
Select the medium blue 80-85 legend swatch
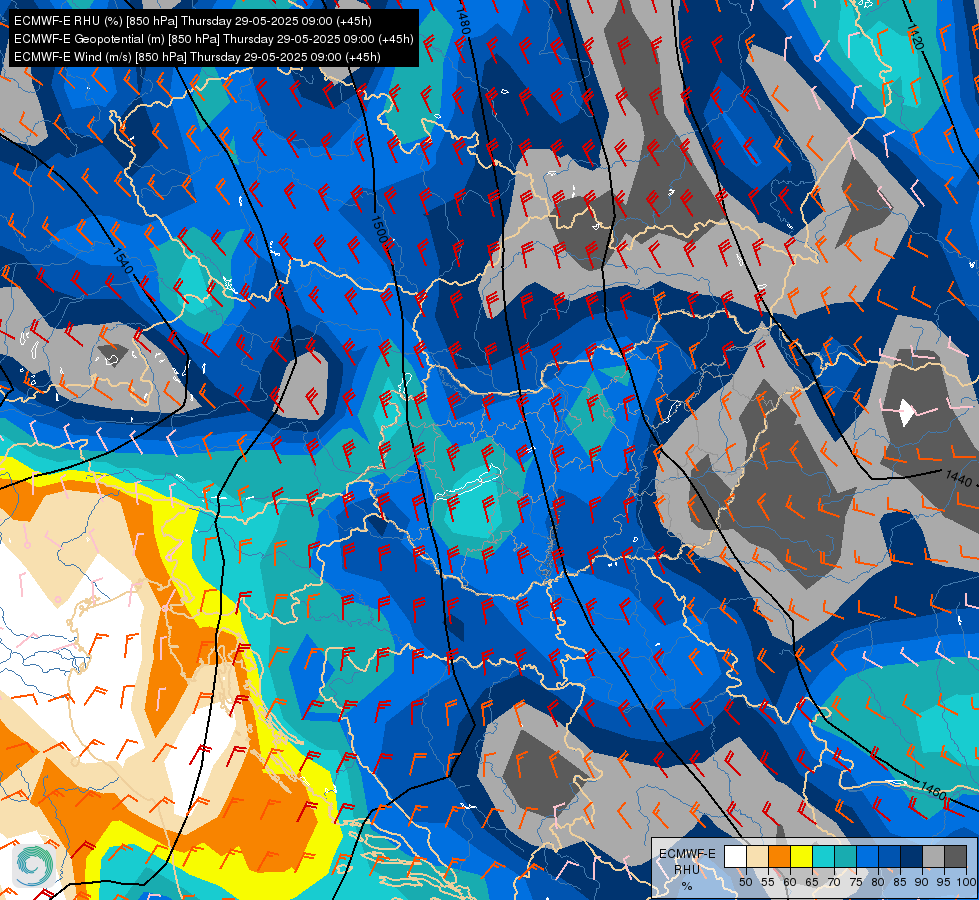click(x=890, y=856)
